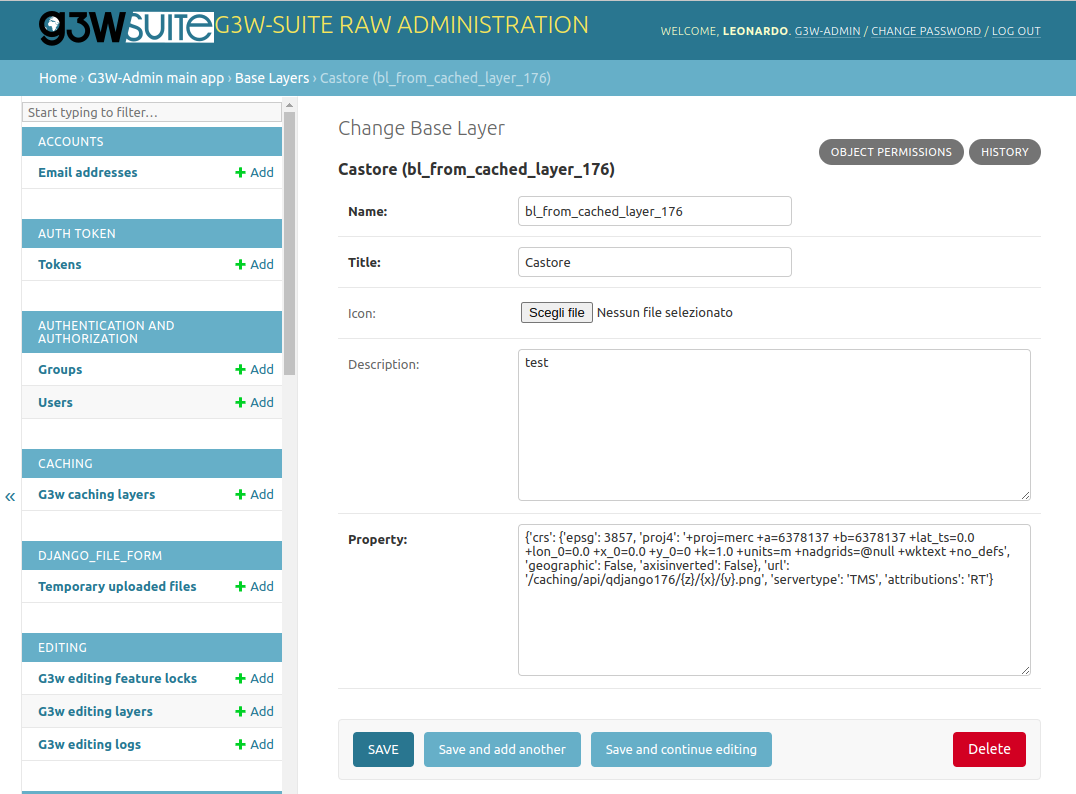1076x794 pixels.
Task: Open G3w editing feature locks list
Action: pyautogui.click(x=117, y=678)
